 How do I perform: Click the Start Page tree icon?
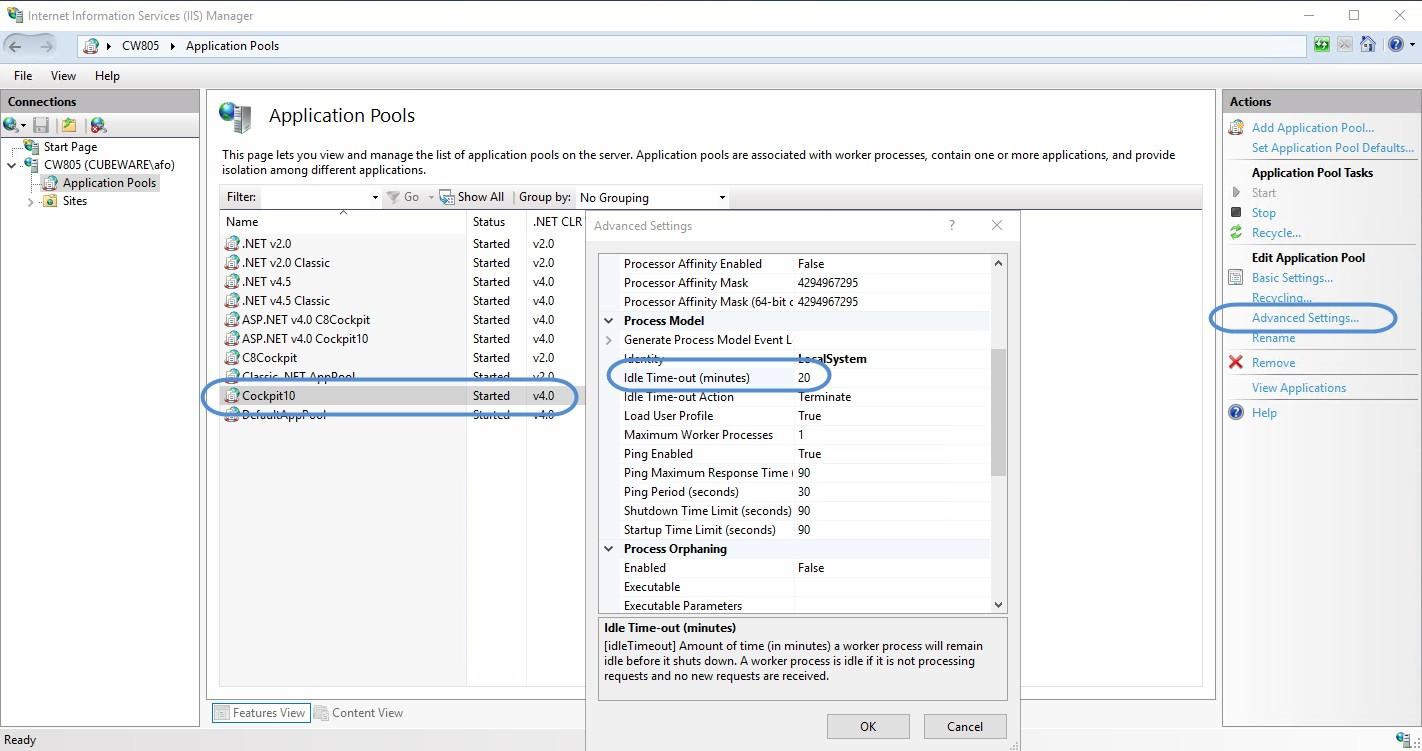[32, 147]
